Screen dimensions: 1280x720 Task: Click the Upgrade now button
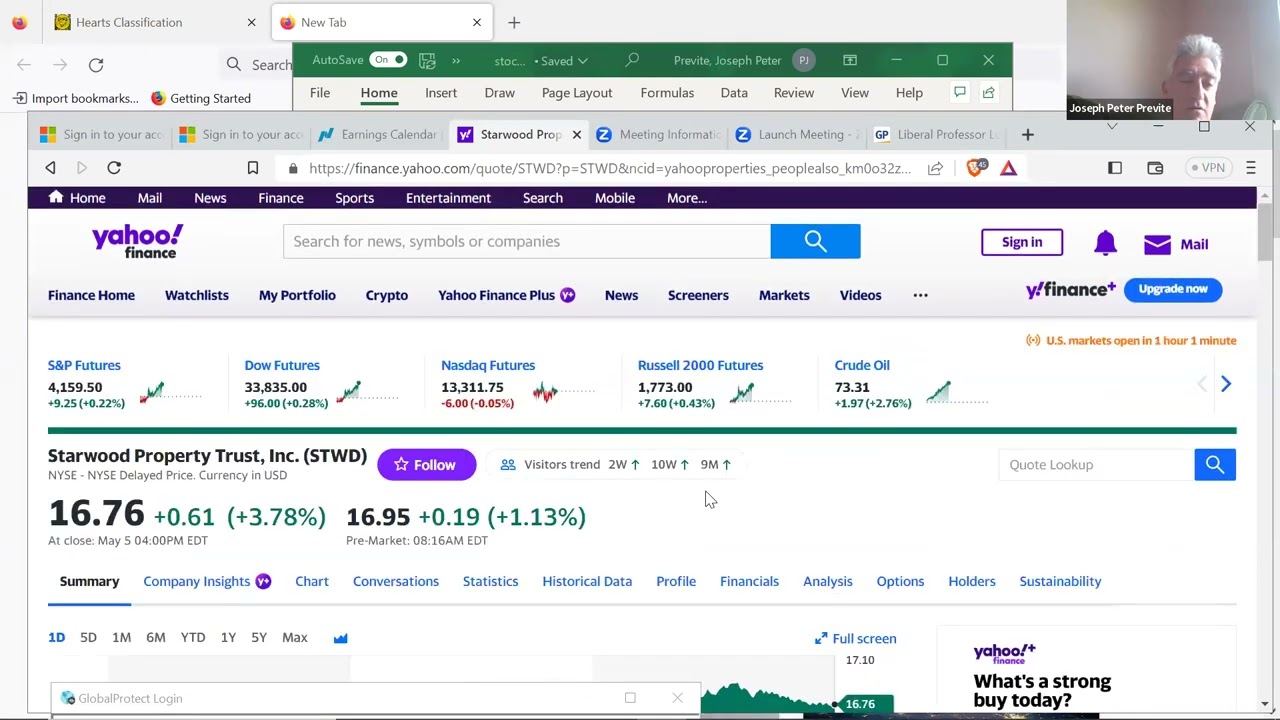(x=1173, y=289)
